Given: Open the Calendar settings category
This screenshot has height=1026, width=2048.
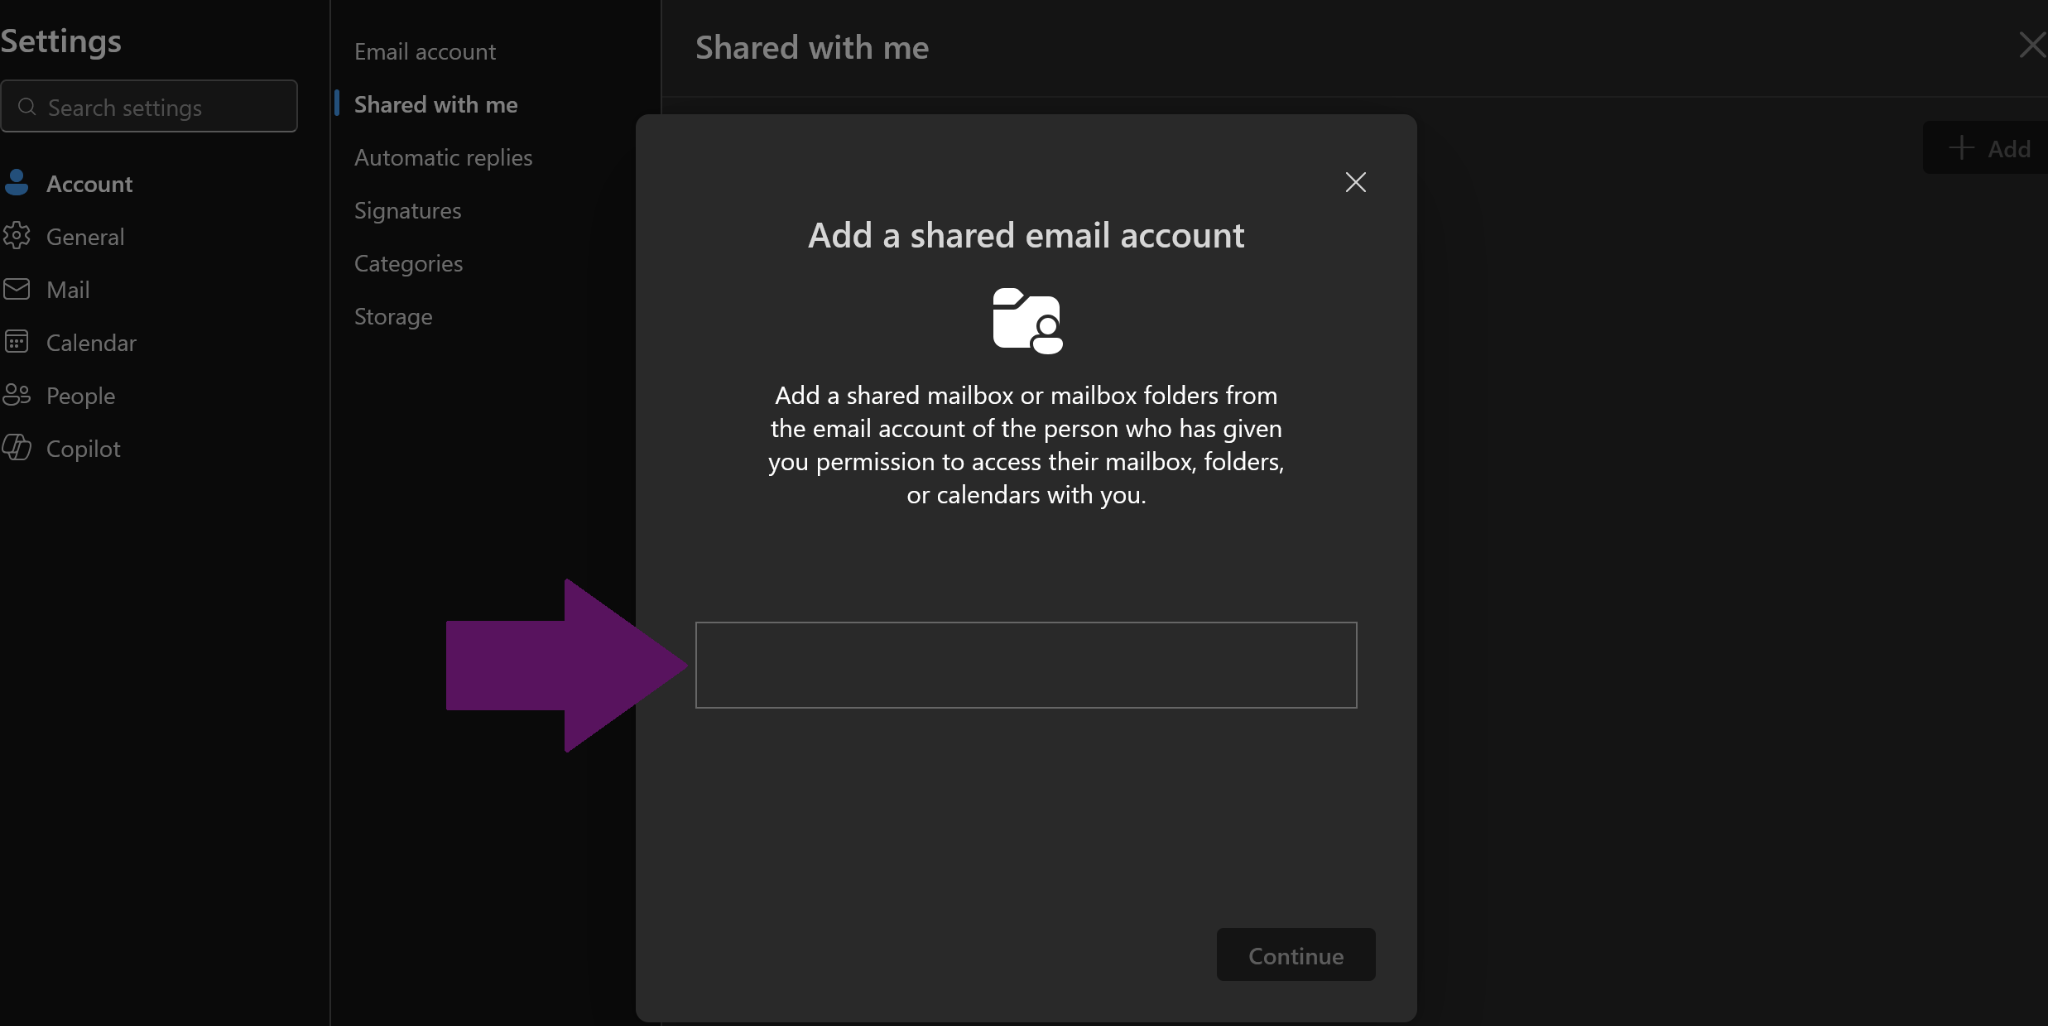Looking at the screenshot, I should (x=91, y=343).
